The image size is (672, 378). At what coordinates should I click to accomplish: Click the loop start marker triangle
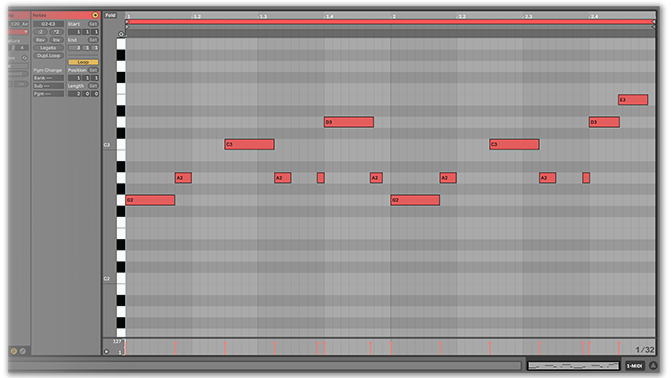click(x=127, y=21)
